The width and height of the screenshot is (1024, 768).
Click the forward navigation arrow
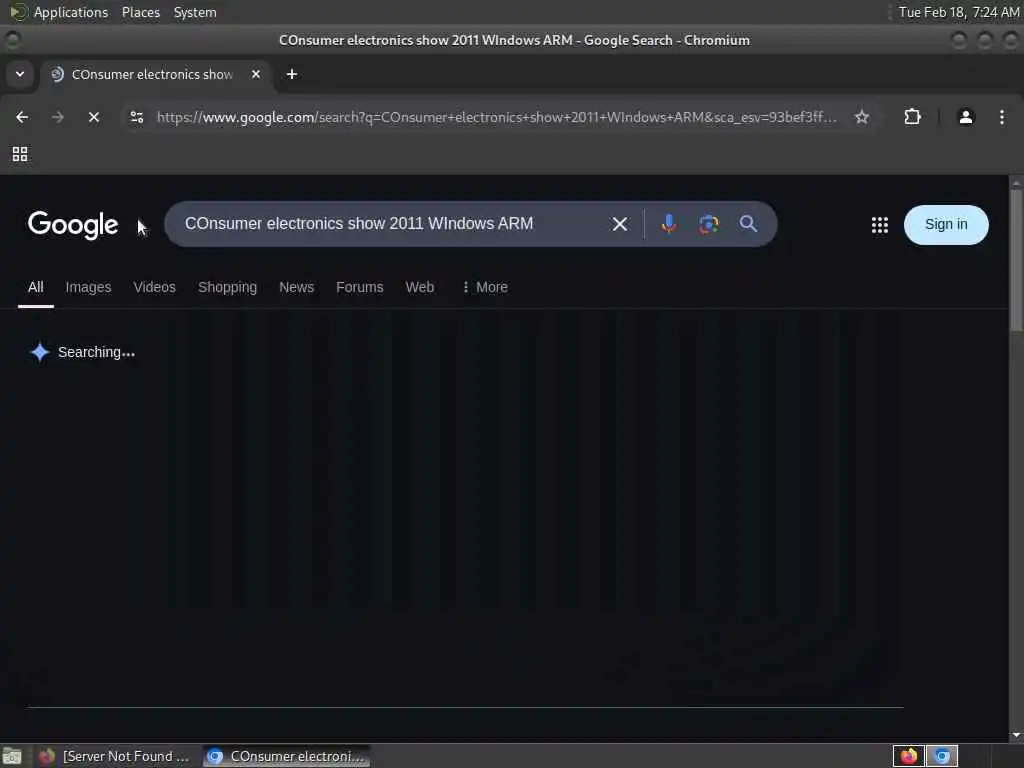pyautogui.click(x=57, y=117)
